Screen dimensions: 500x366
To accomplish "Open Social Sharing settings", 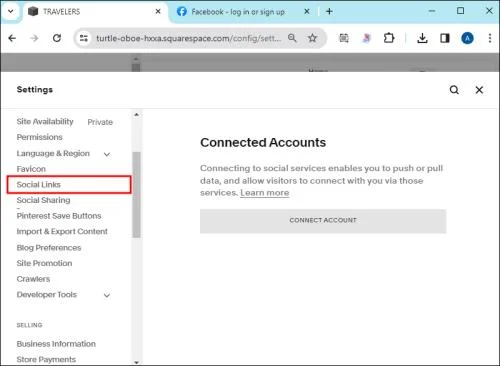I will pyautogui.click(x=43, y=200).
